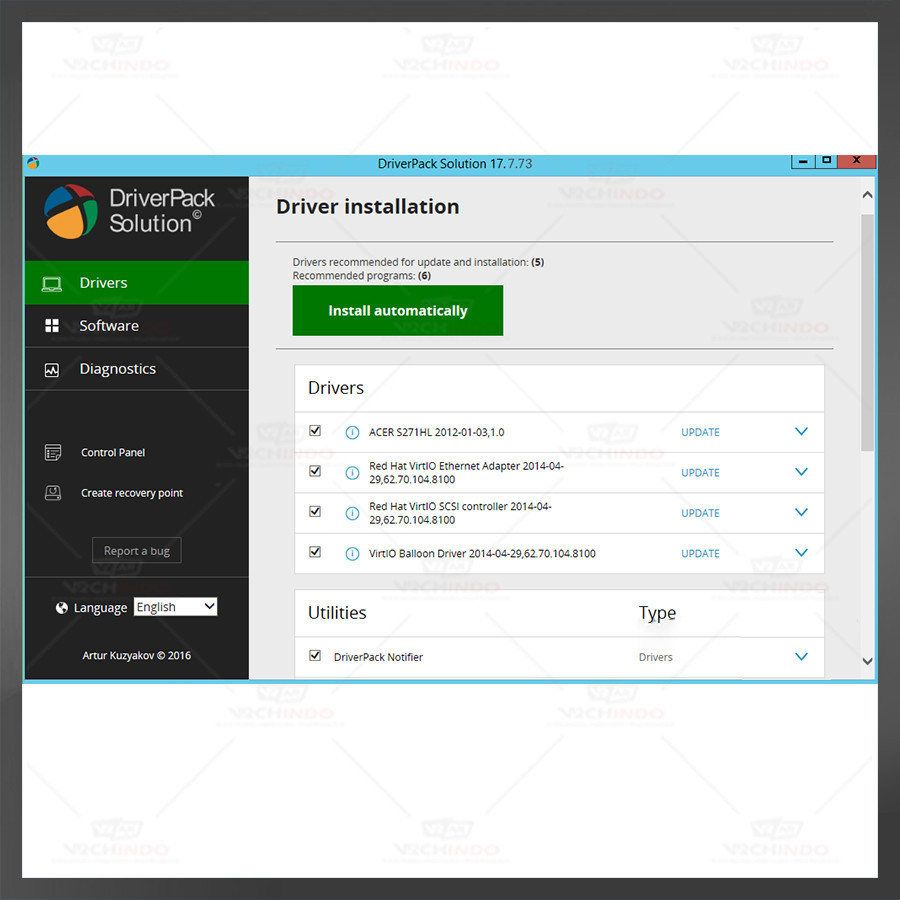Uncheck the VirtIO Balloon Driver checkbox

click(x=315, y=552)
